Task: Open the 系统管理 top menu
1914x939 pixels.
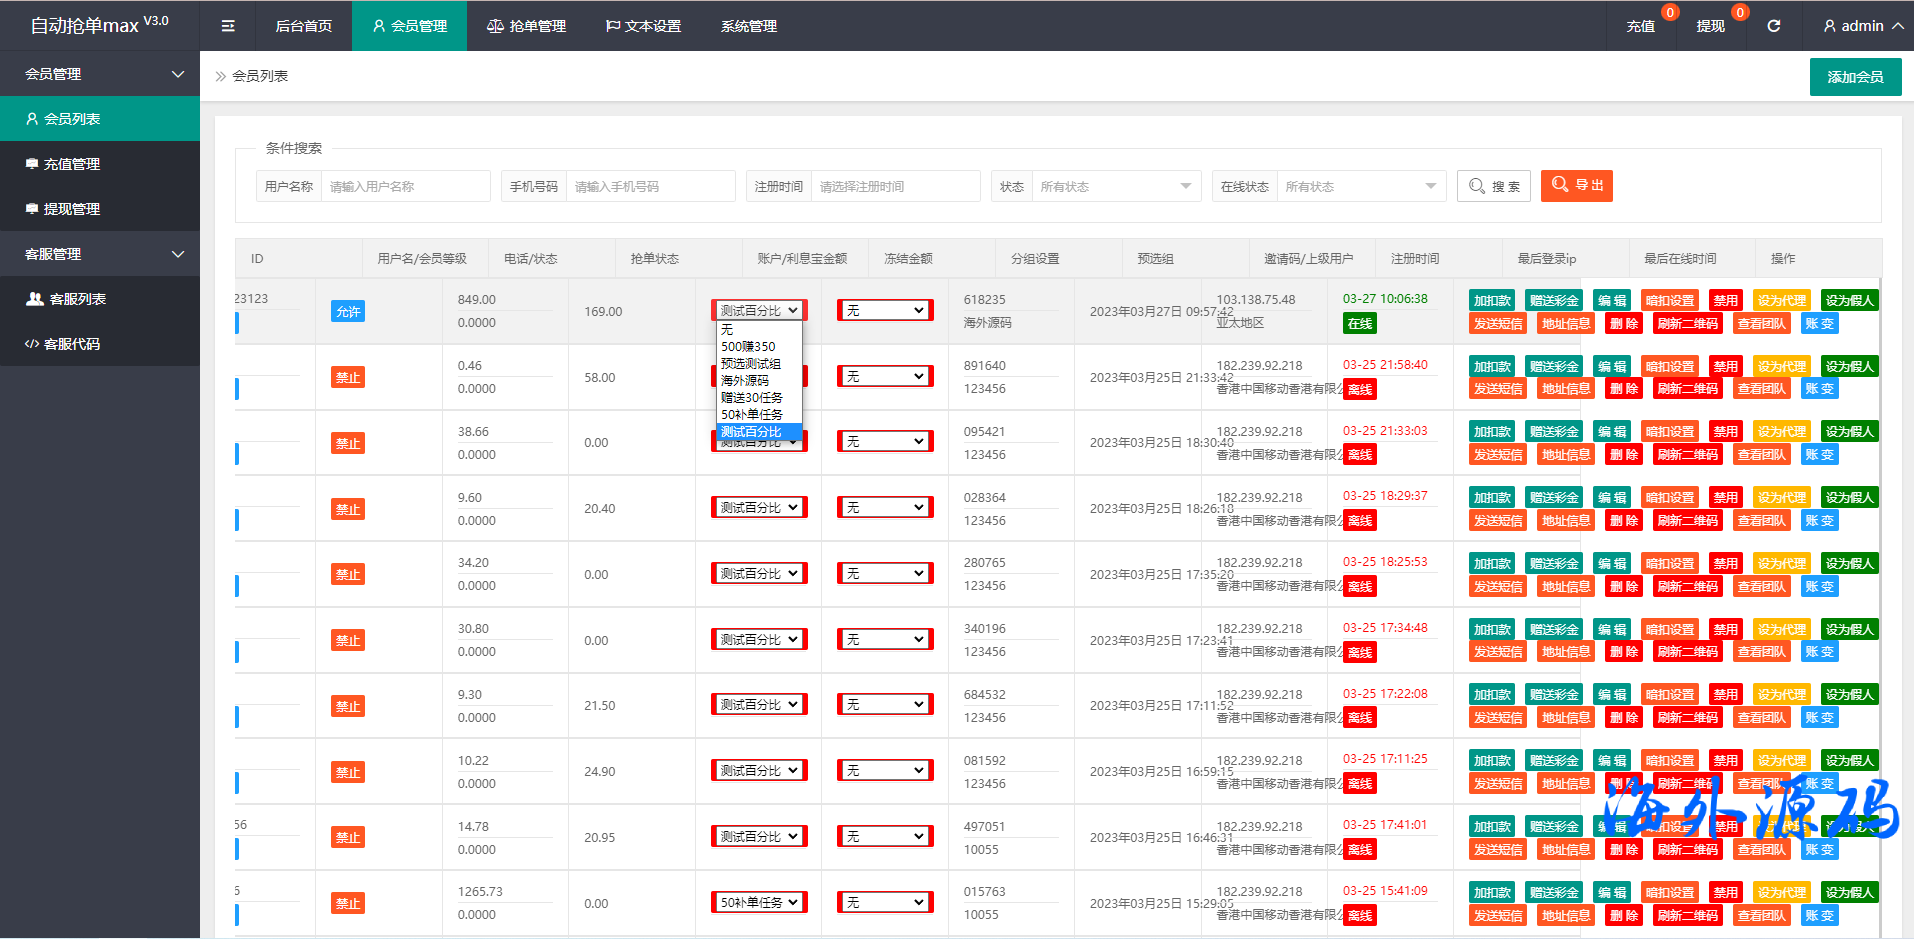Action: (x=748, y=26)
